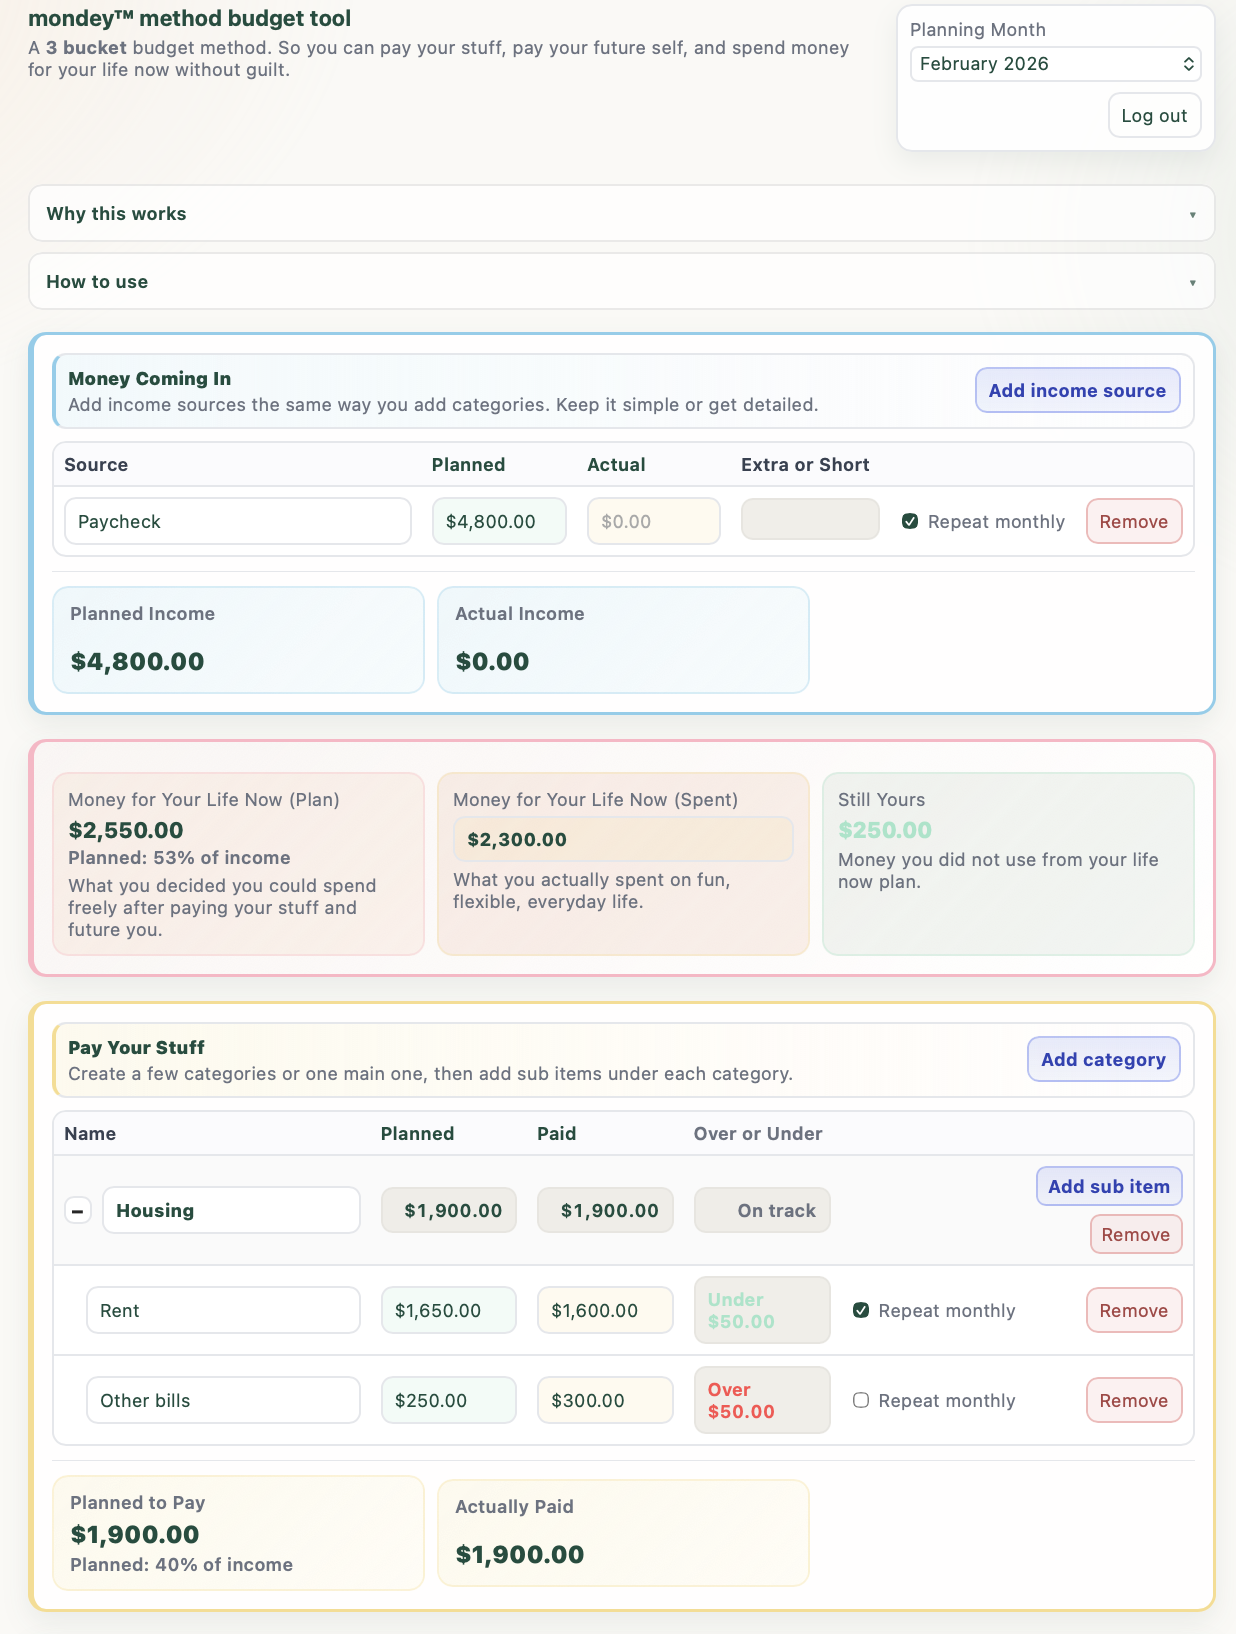Image resolution: width=1236 pixels, height=1634 pixels.
Task: Click the Pay Your Stuff heading
Action: [136, 1048]
